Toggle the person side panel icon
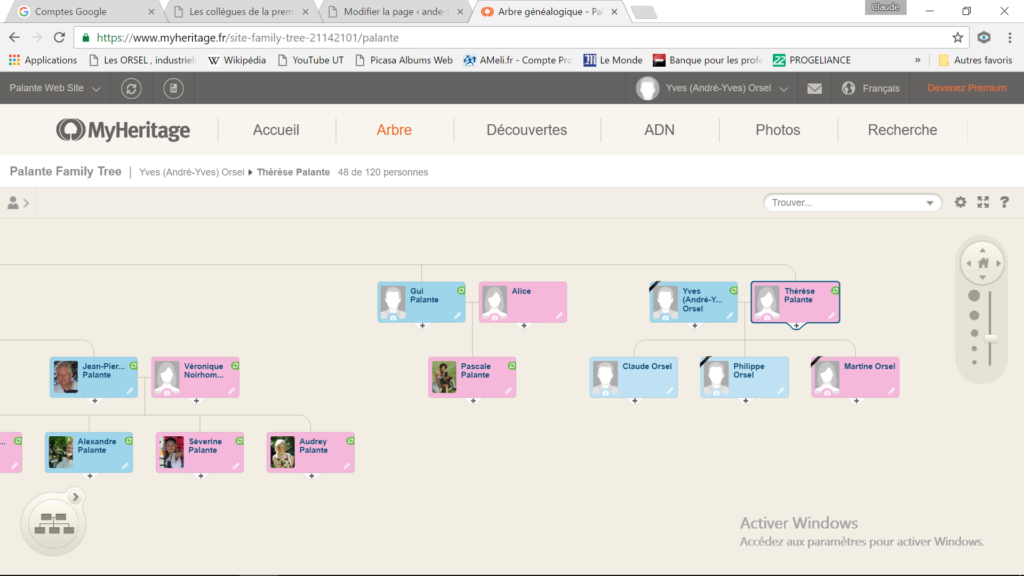This screenshot has width=1024, height=576. pyautogui.click(x=18, y=203)
